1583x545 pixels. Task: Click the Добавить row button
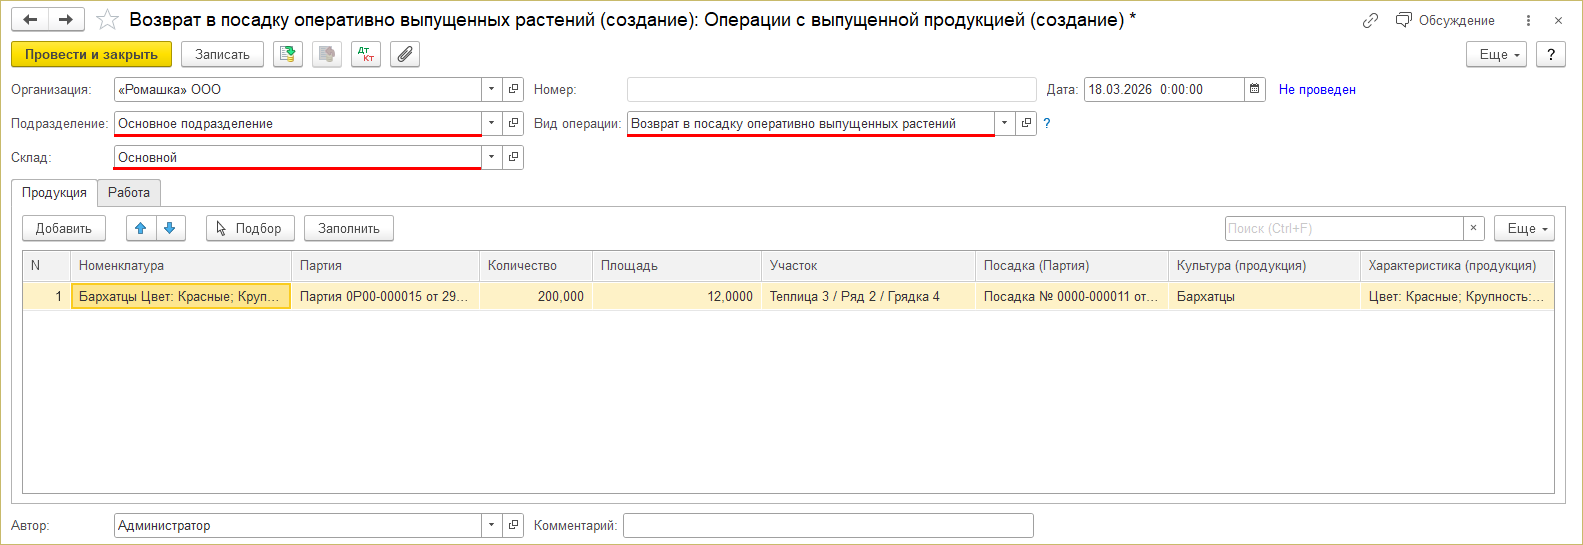[x=64, y=228]
